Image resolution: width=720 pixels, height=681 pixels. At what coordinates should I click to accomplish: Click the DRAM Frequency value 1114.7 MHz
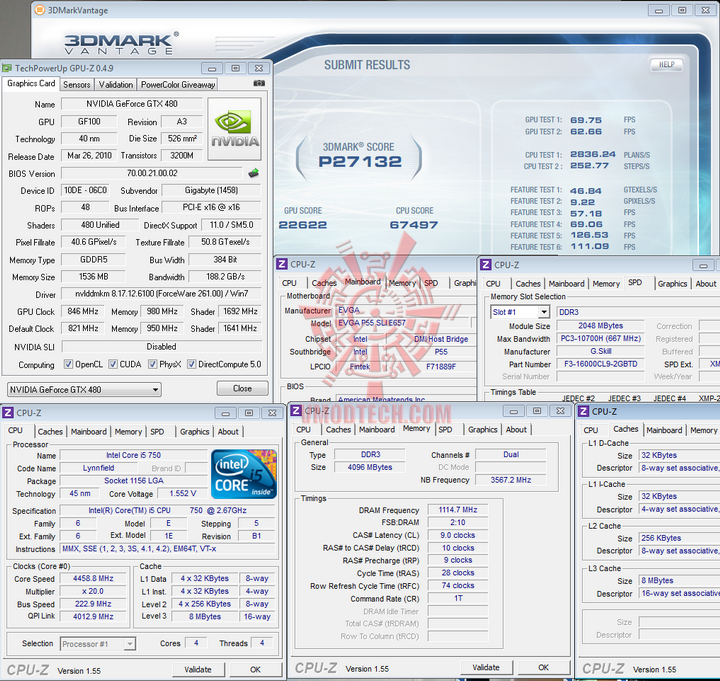coord(457,510)
